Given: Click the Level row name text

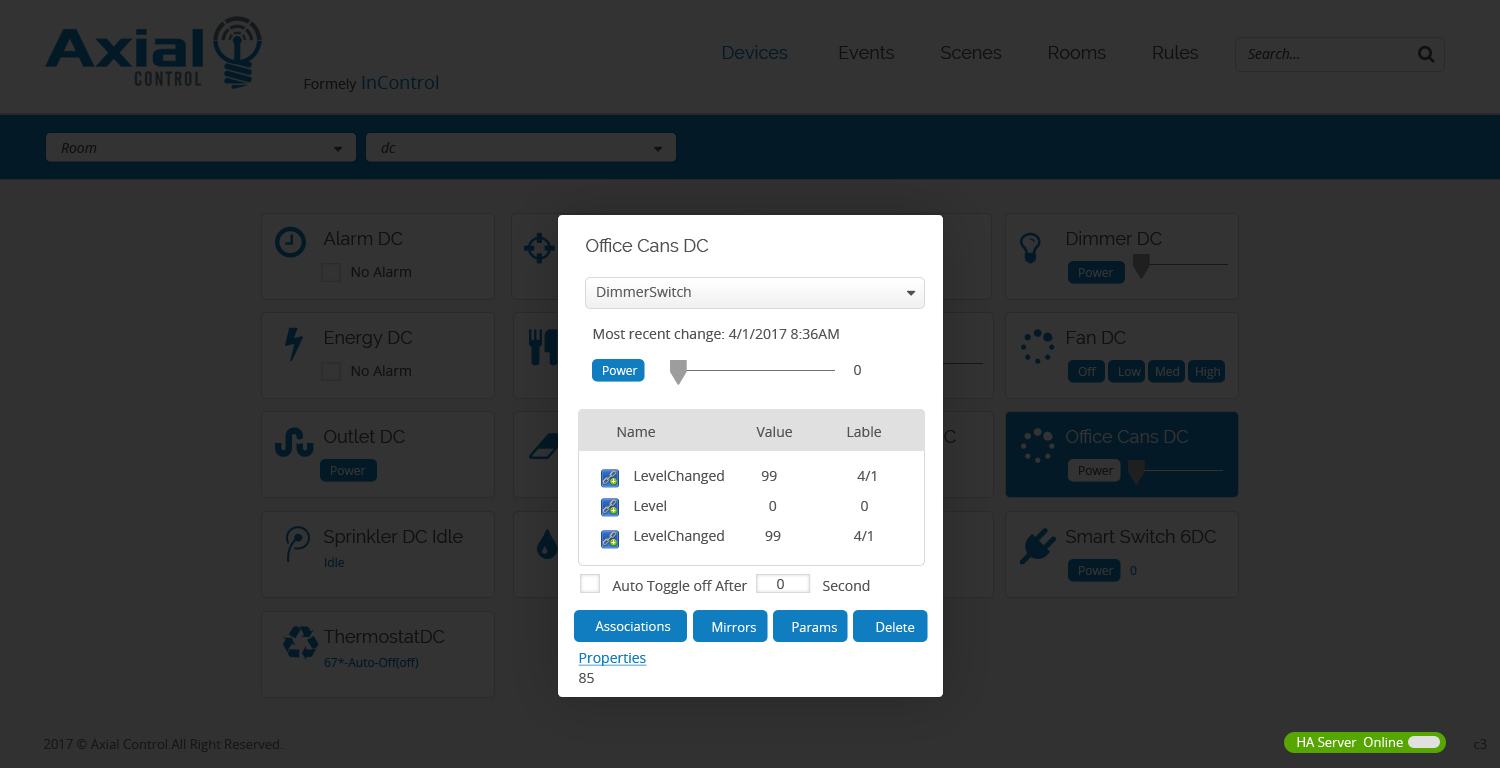Looking at the screenshot, I should 650,506.
